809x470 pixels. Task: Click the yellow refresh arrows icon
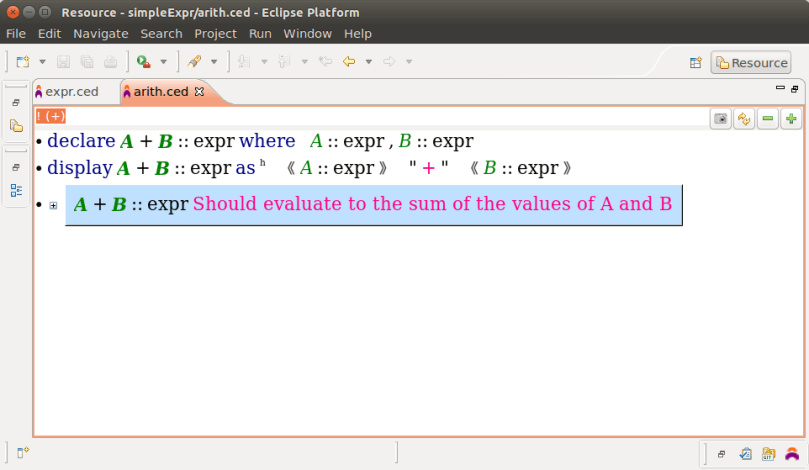[x=744, y=119]
